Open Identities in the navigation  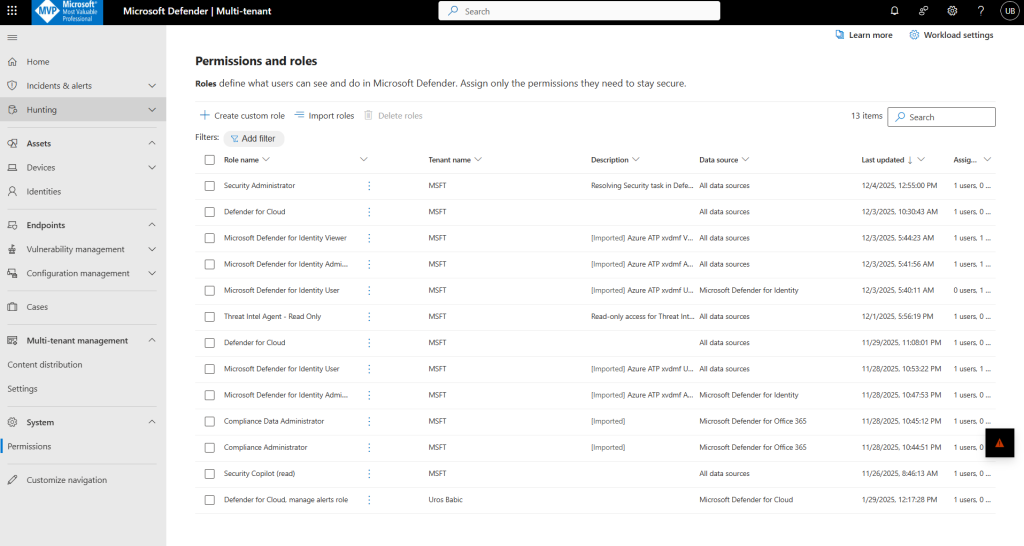pos(43,192)
